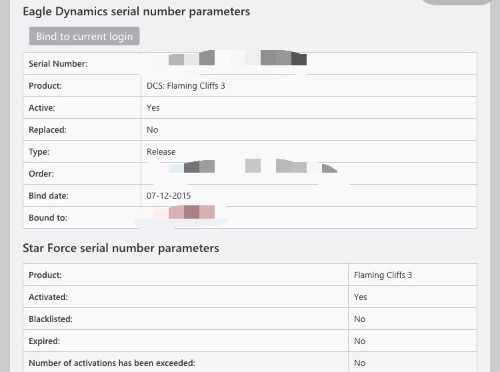The image size is (500, 372).
Task: Click the Eagle Dynamics serial number parameters heading
Action: pos(136,11)
